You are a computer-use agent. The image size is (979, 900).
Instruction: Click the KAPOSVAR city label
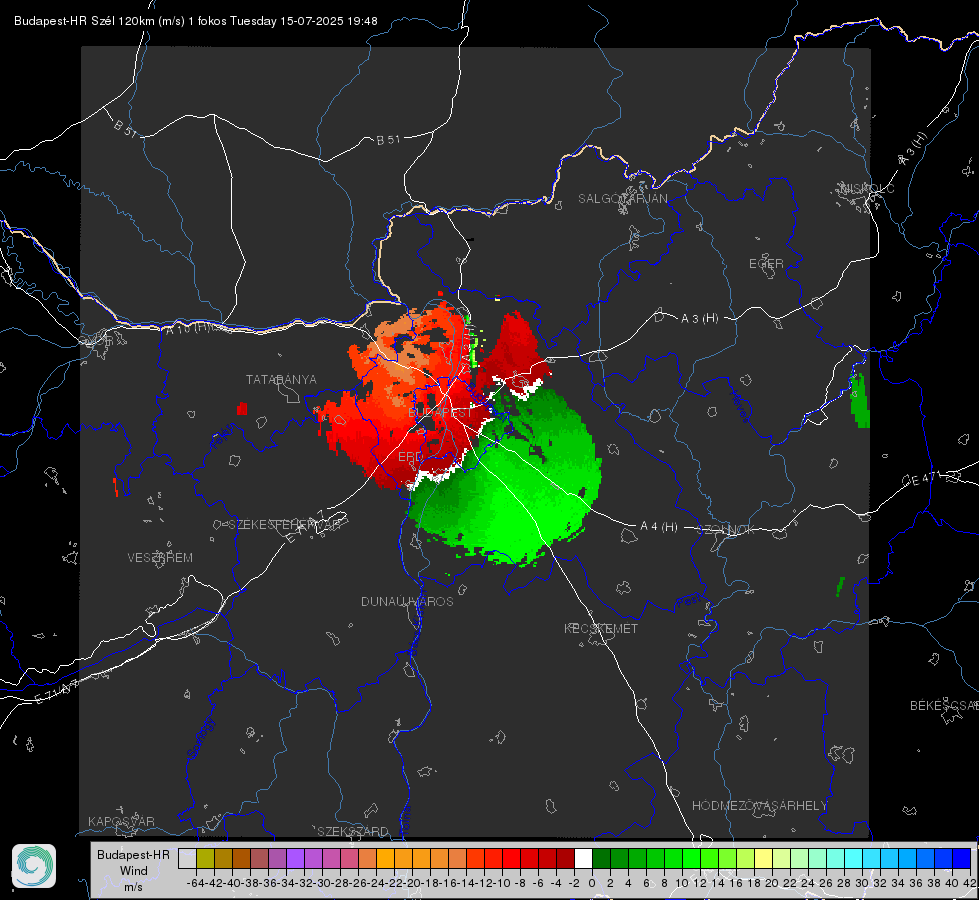click(121, 821)
